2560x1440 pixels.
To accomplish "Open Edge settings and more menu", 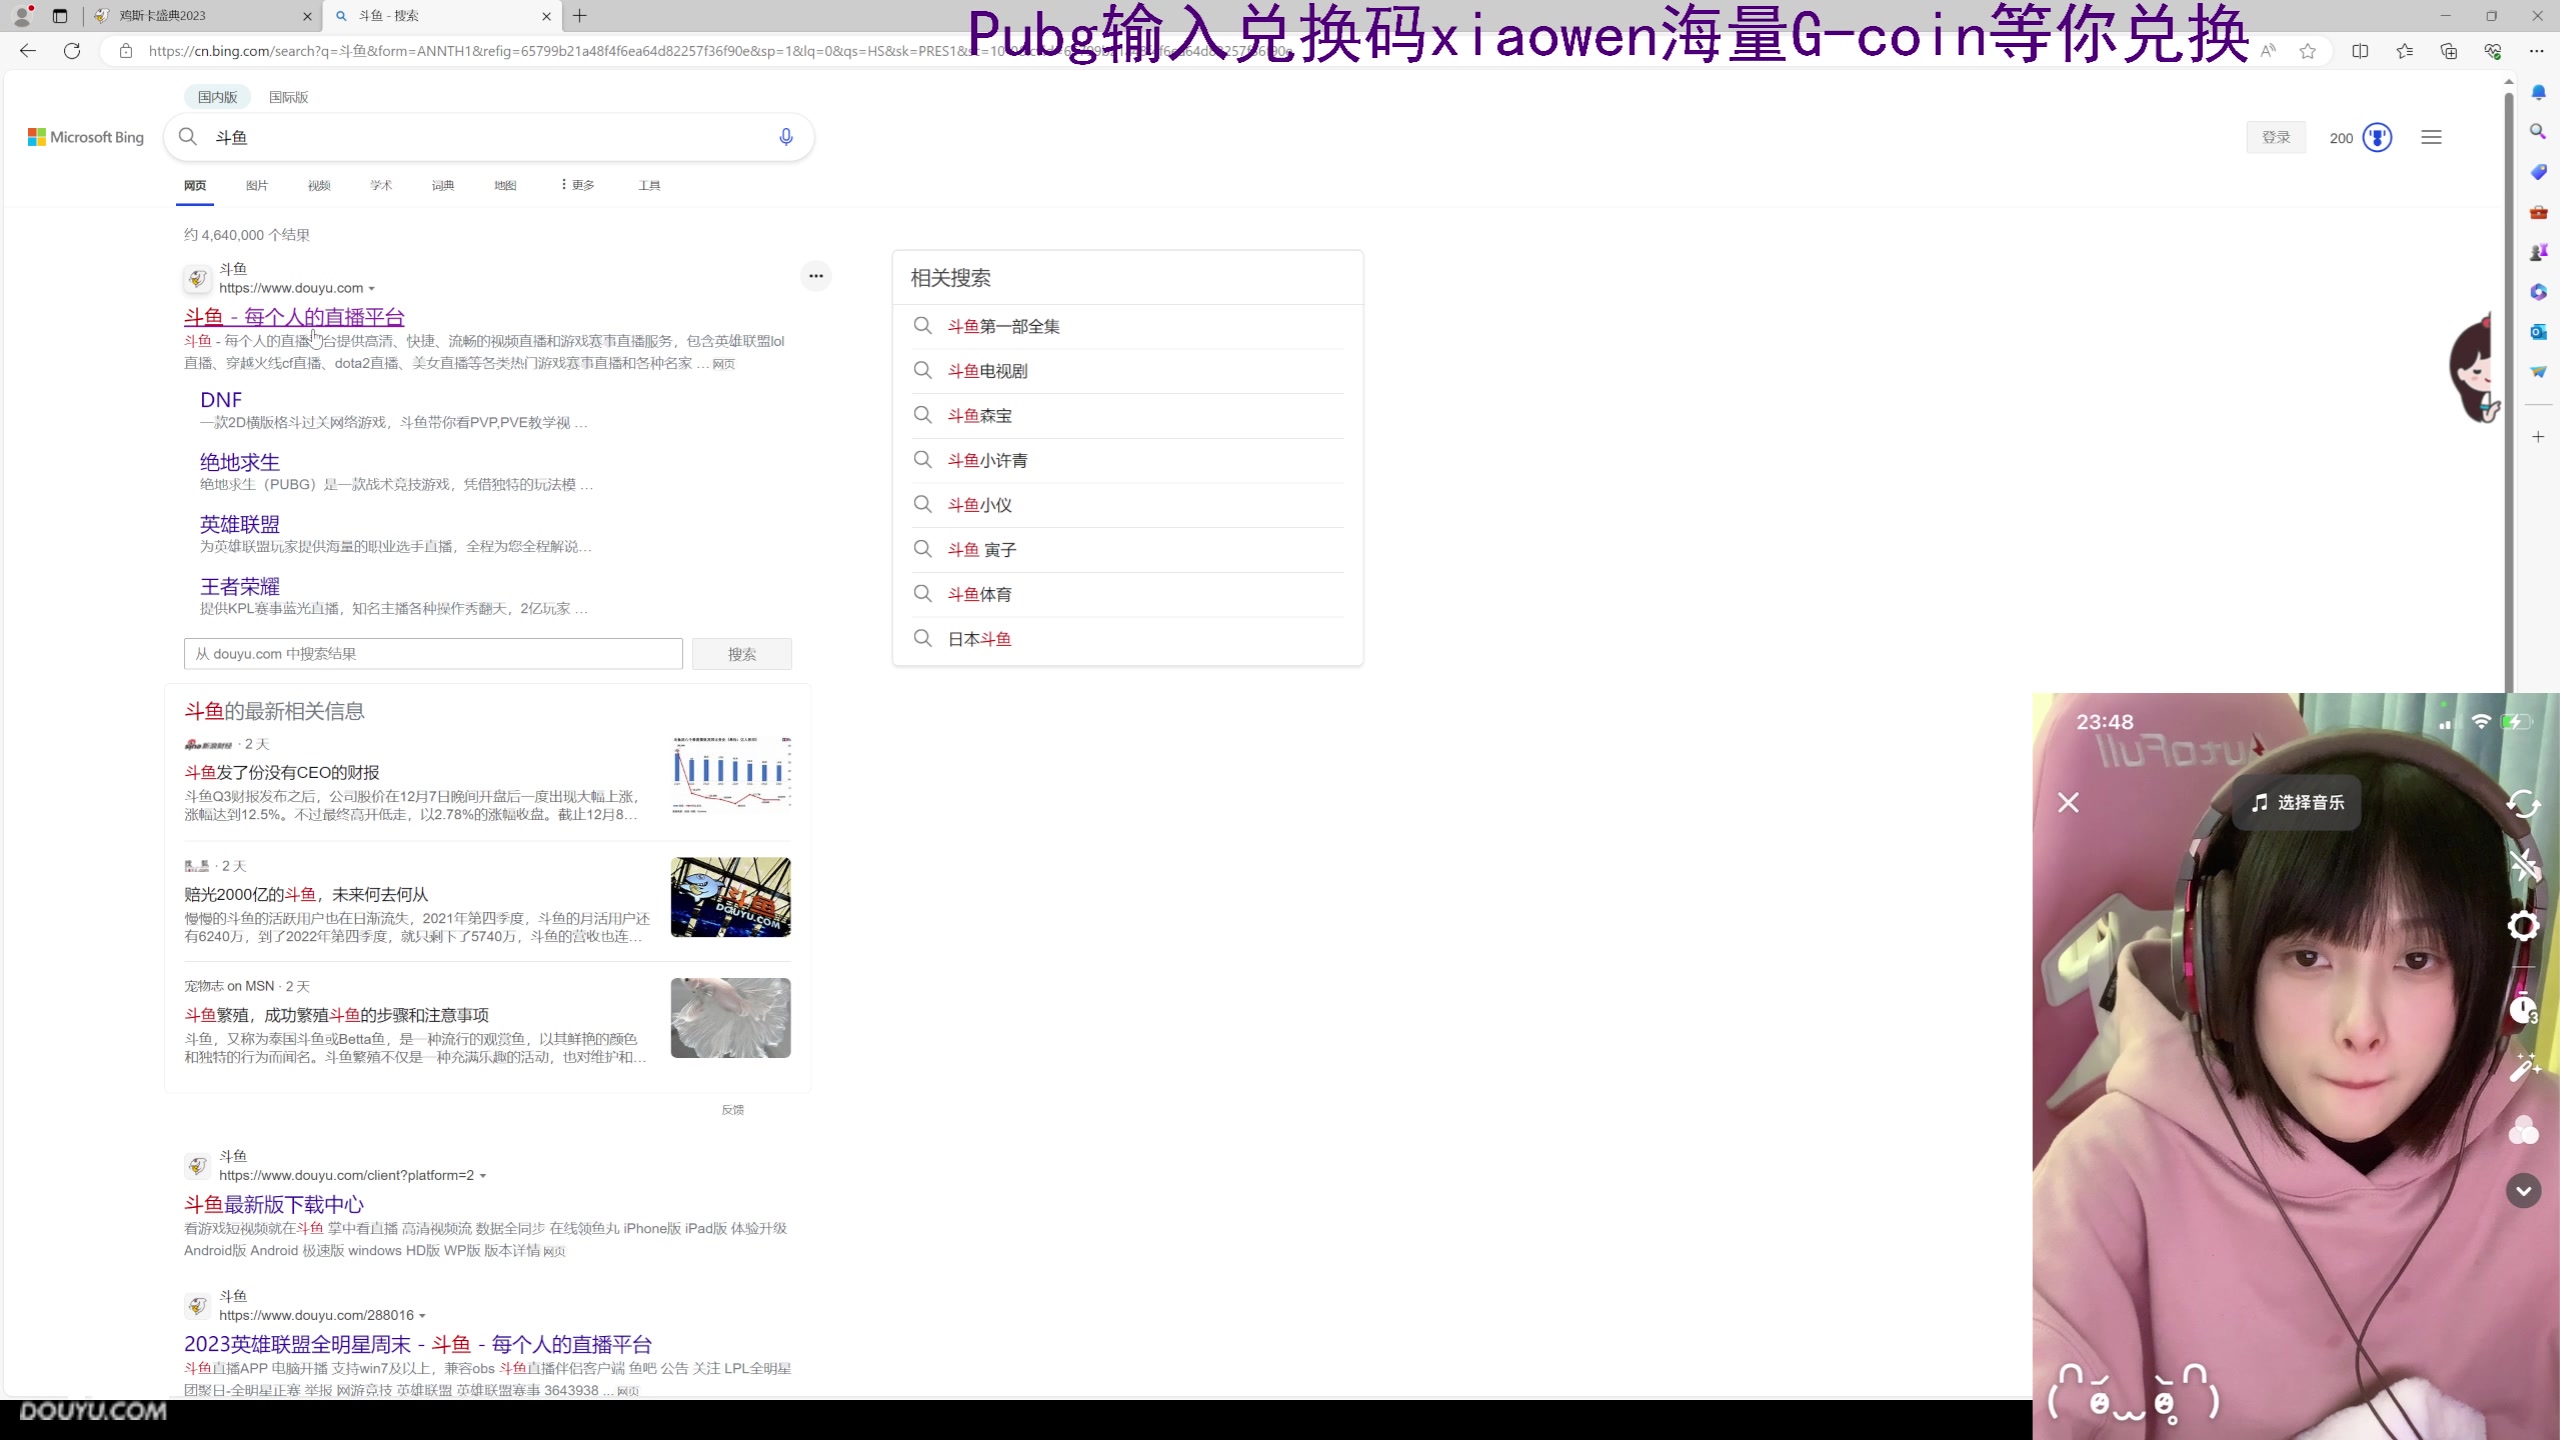I will tap(2536, 51).
